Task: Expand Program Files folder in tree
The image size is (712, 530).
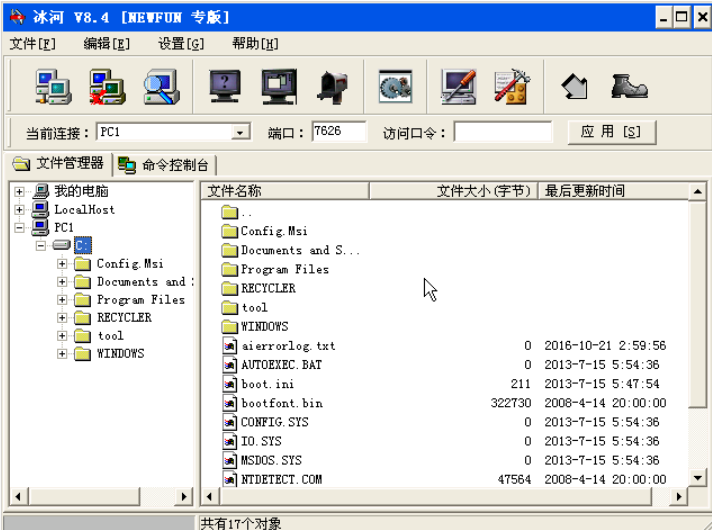Action: (62, 300)
